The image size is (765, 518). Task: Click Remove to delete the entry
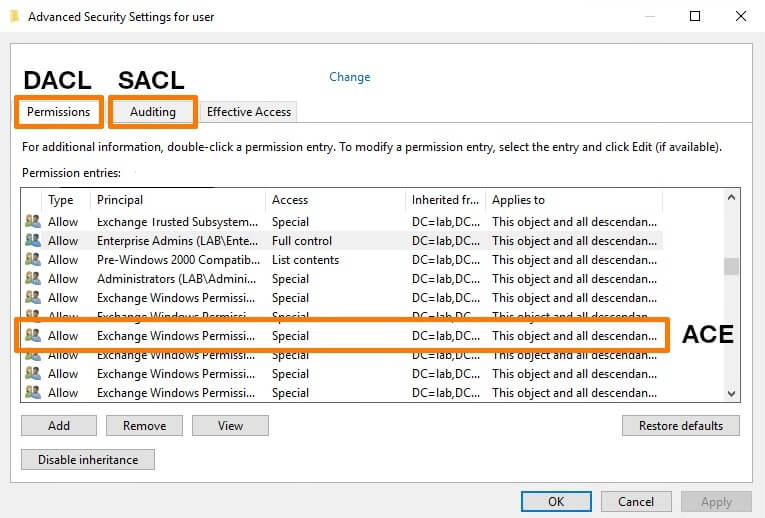[144, 426]
